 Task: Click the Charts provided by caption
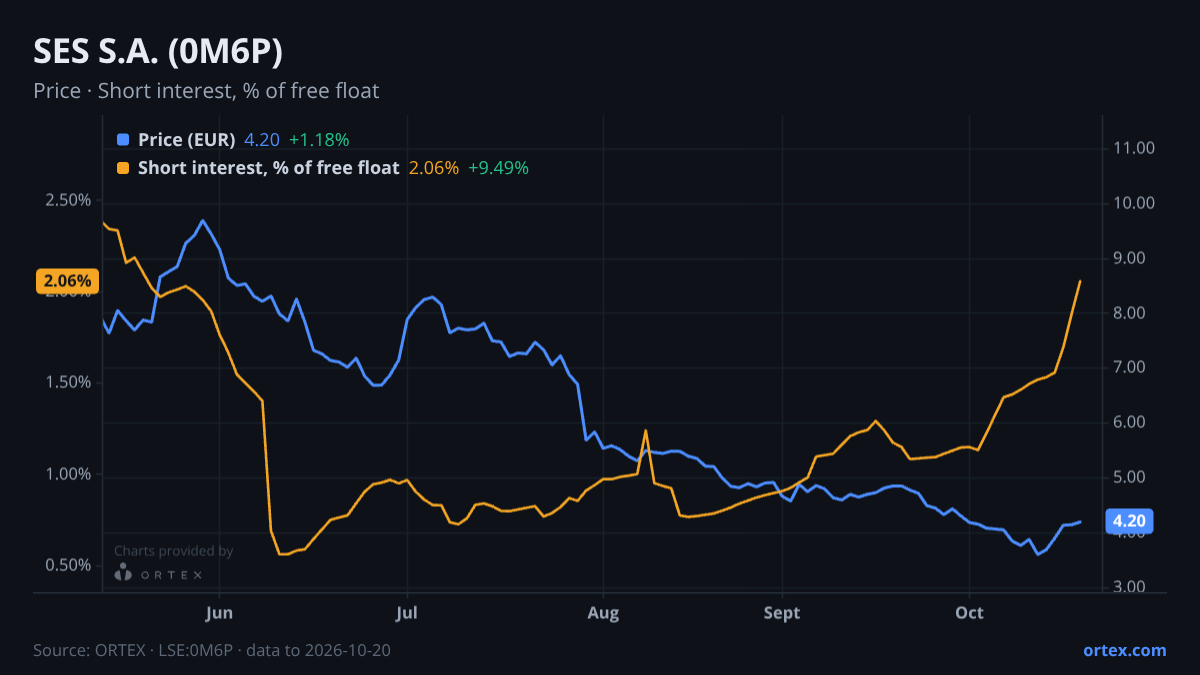click(174, 551)
